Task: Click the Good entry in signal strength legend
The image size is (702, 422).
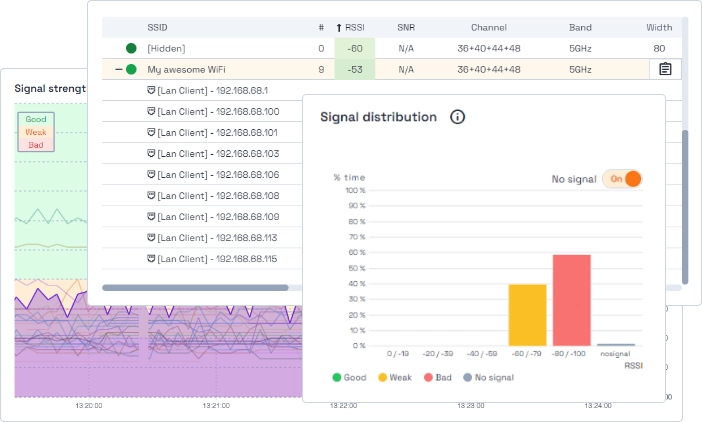Action: 36,119
